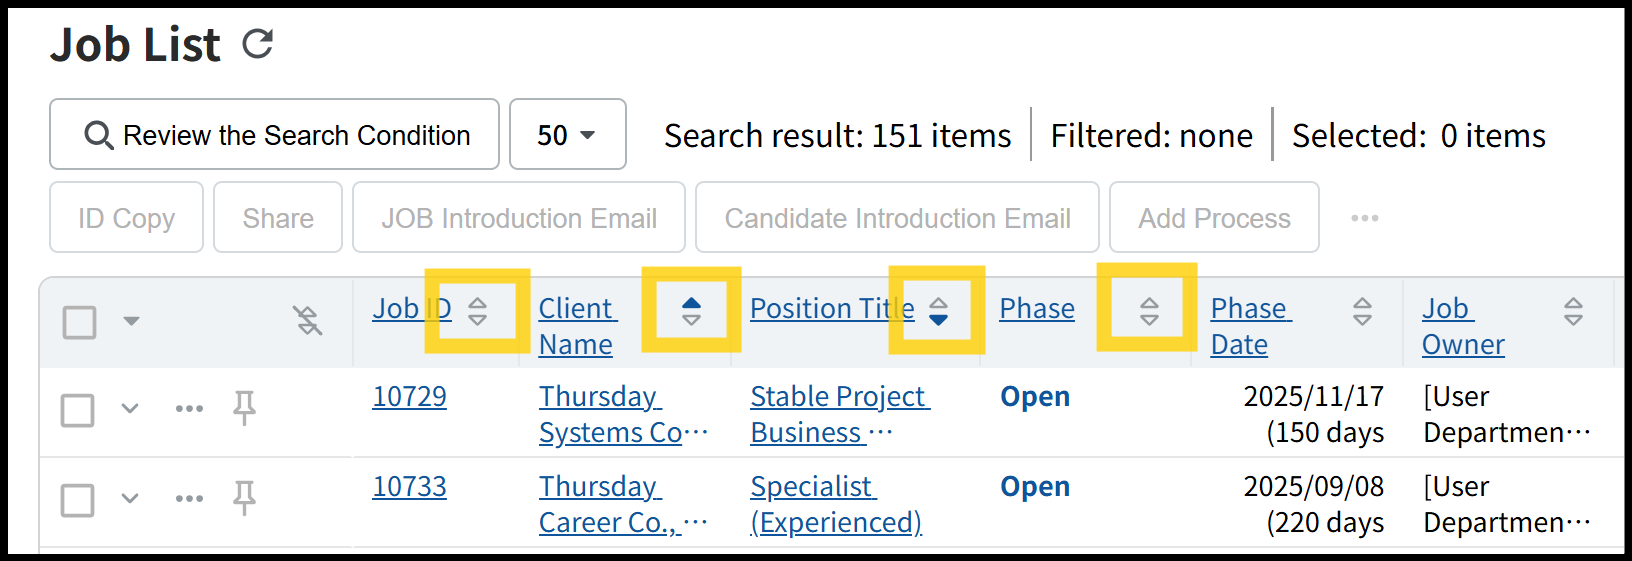
Task: Expand the row chevron for job 10729
Action: coord(130,408)
